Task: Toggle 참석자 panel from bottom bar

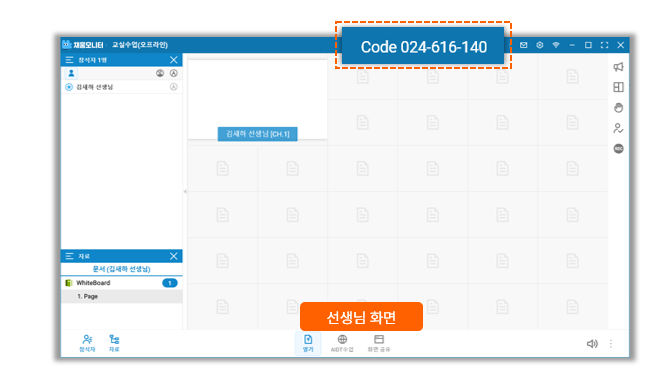Action: [x=87, y=343]
